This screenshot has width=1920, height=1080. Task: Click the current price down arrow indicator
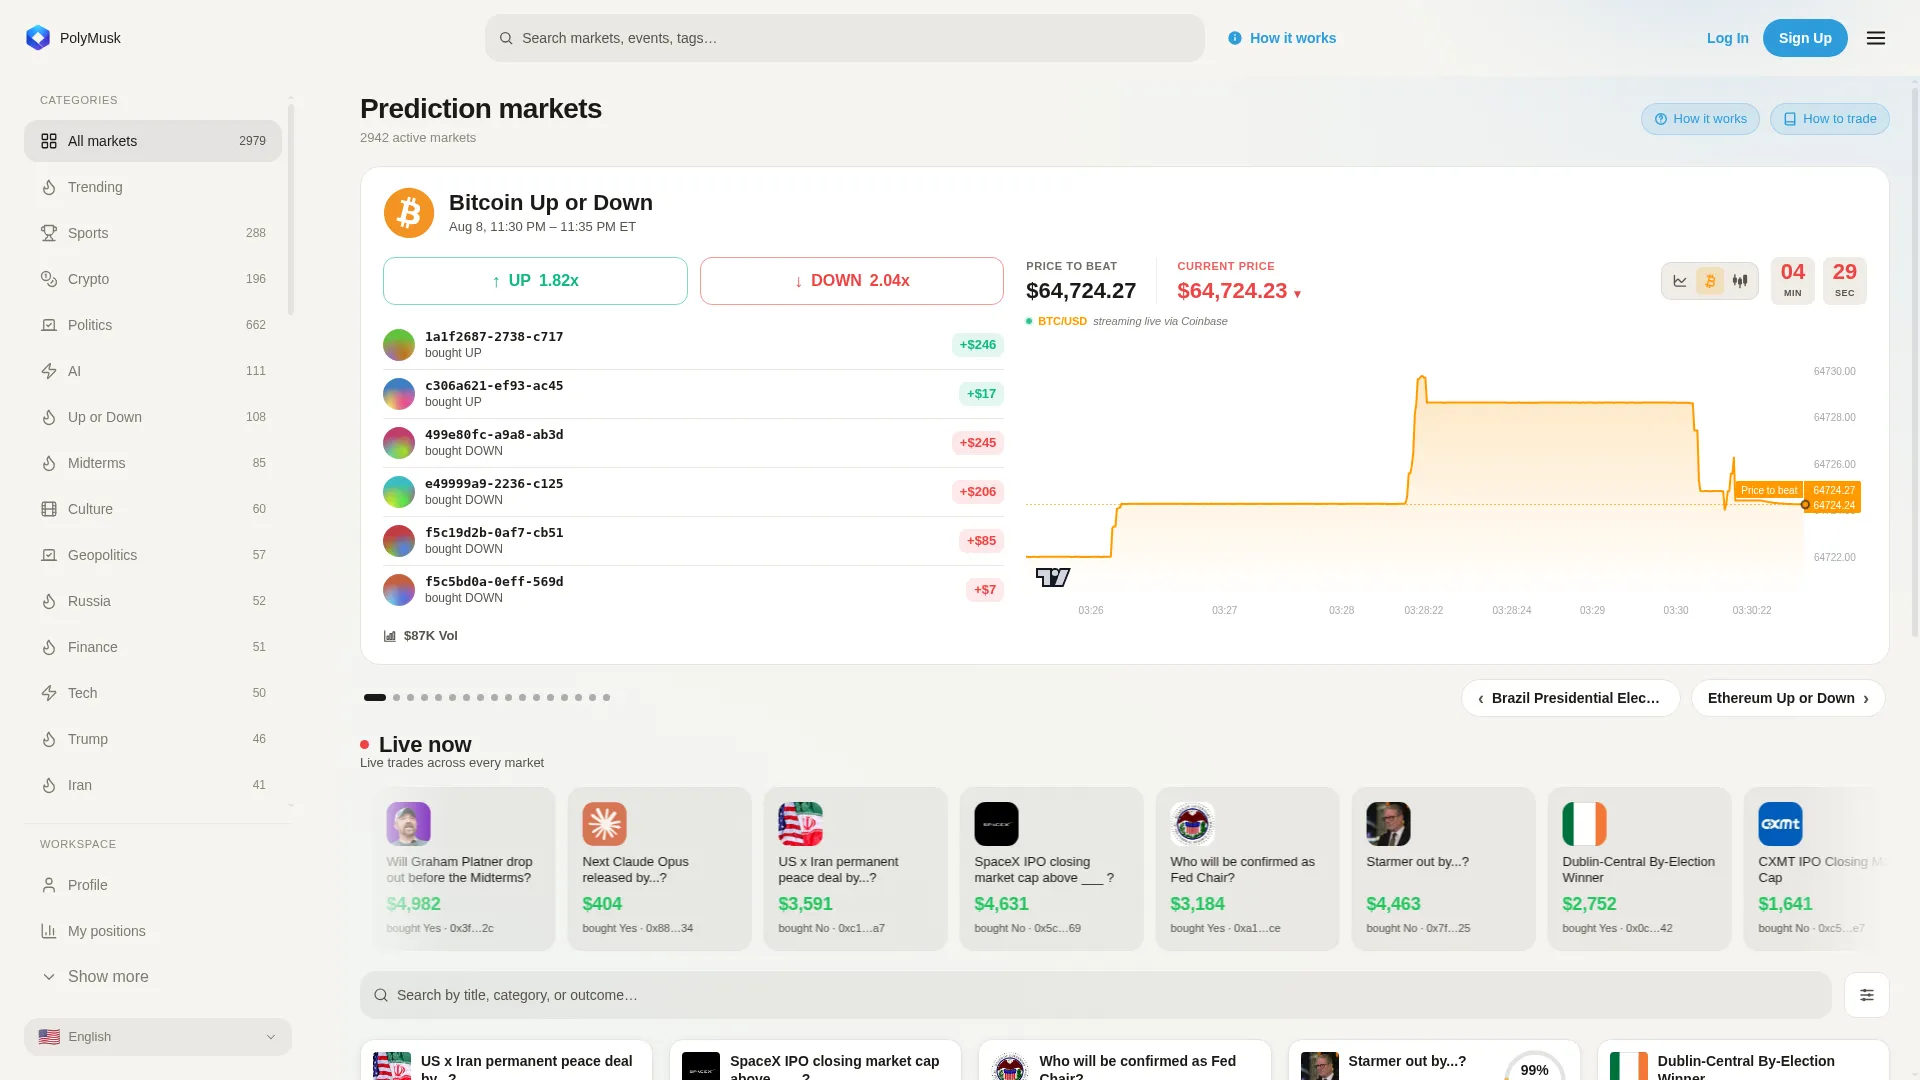[1298, 294]
